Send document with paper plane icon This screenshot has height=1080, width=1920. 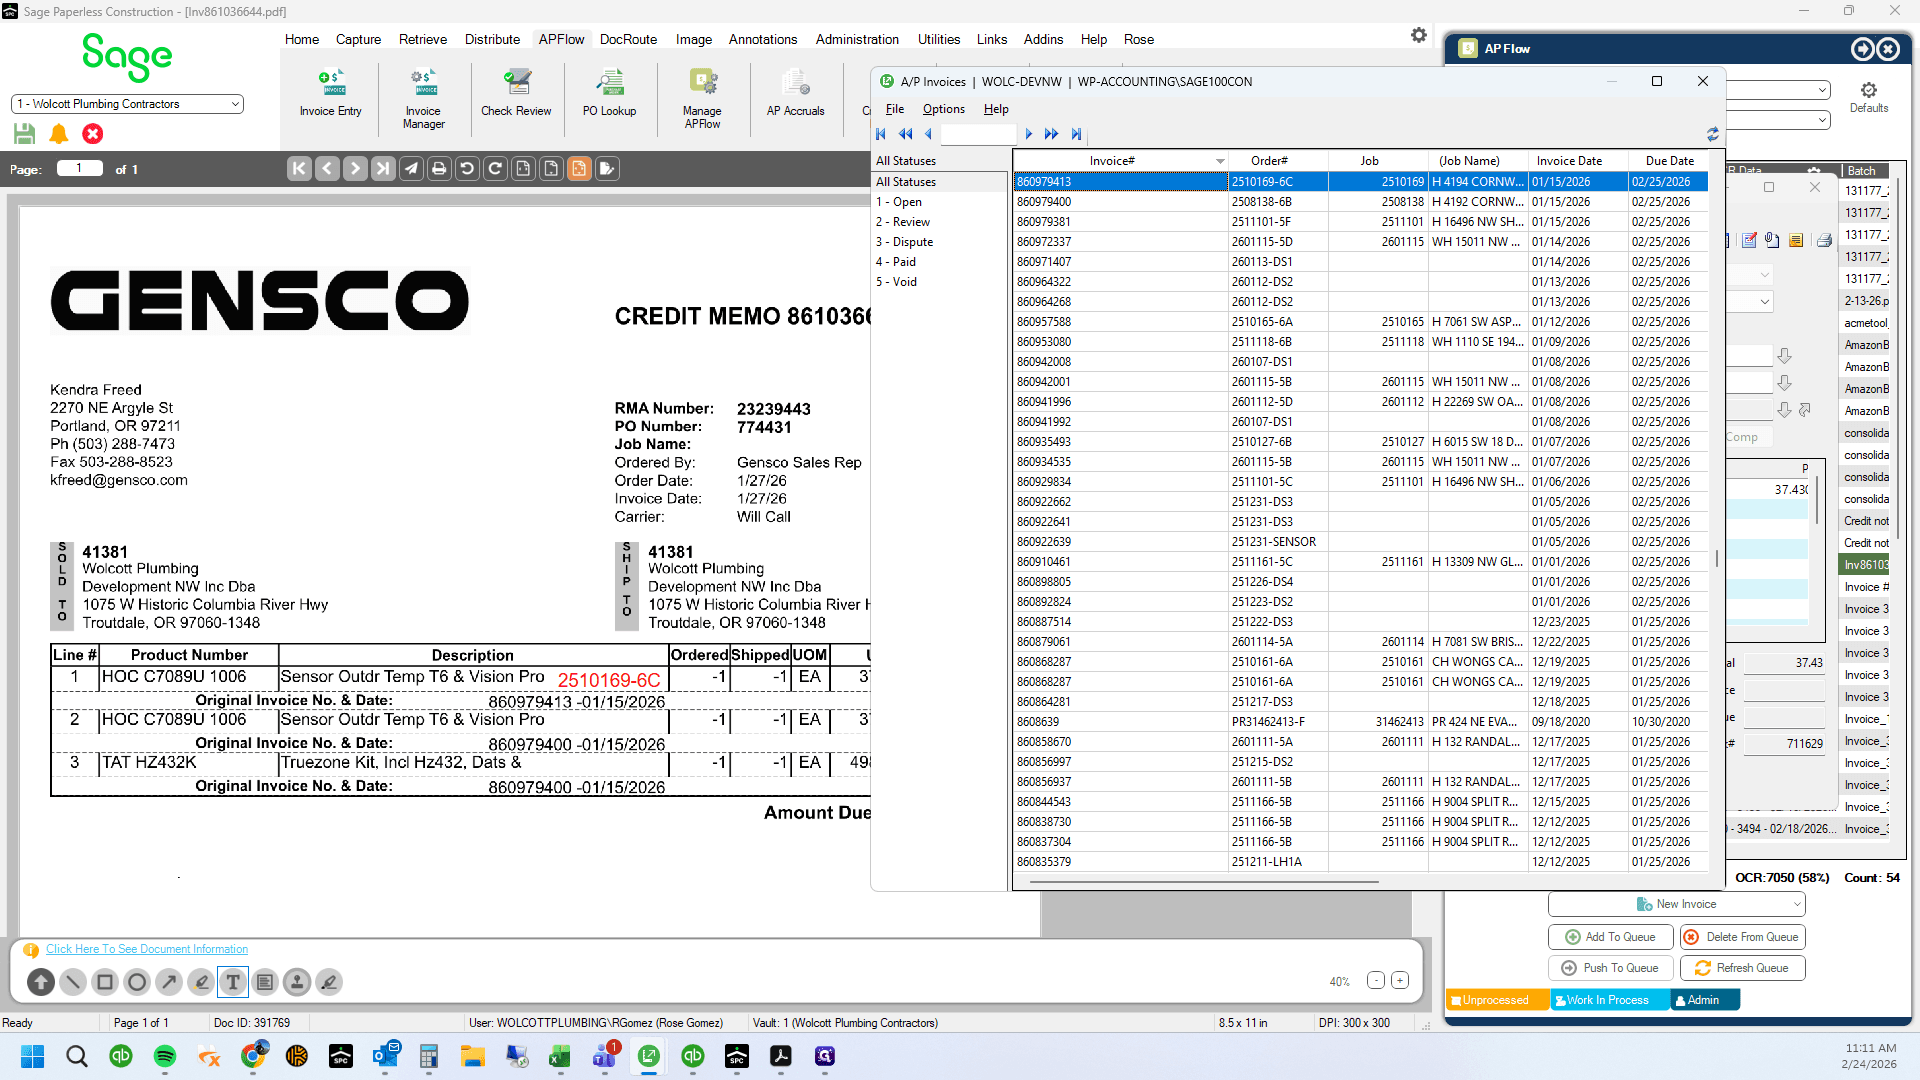411,169
